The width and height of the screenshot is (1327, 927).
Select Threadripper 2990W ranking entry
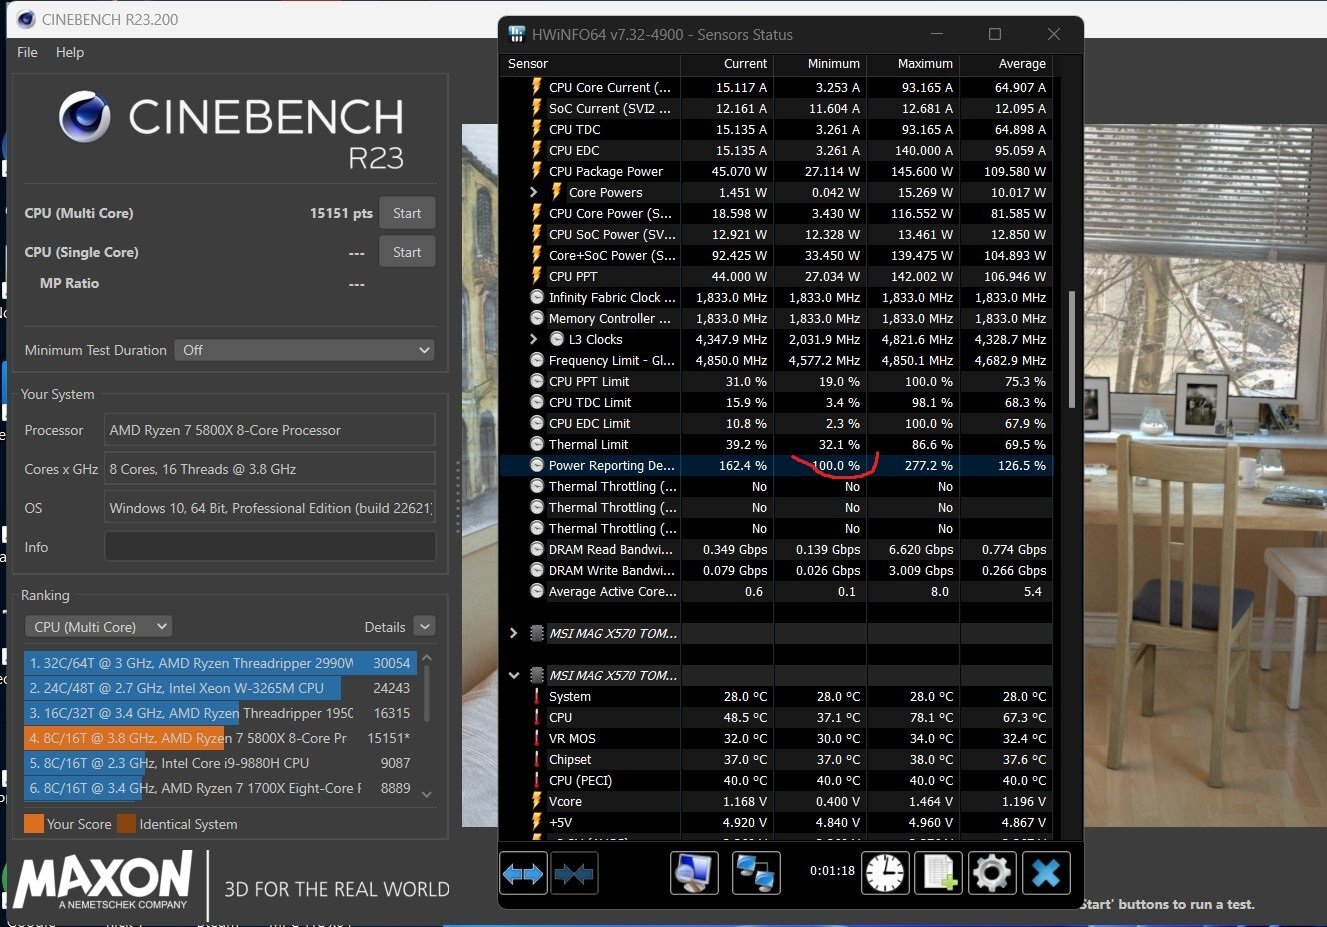click(220, 663)
